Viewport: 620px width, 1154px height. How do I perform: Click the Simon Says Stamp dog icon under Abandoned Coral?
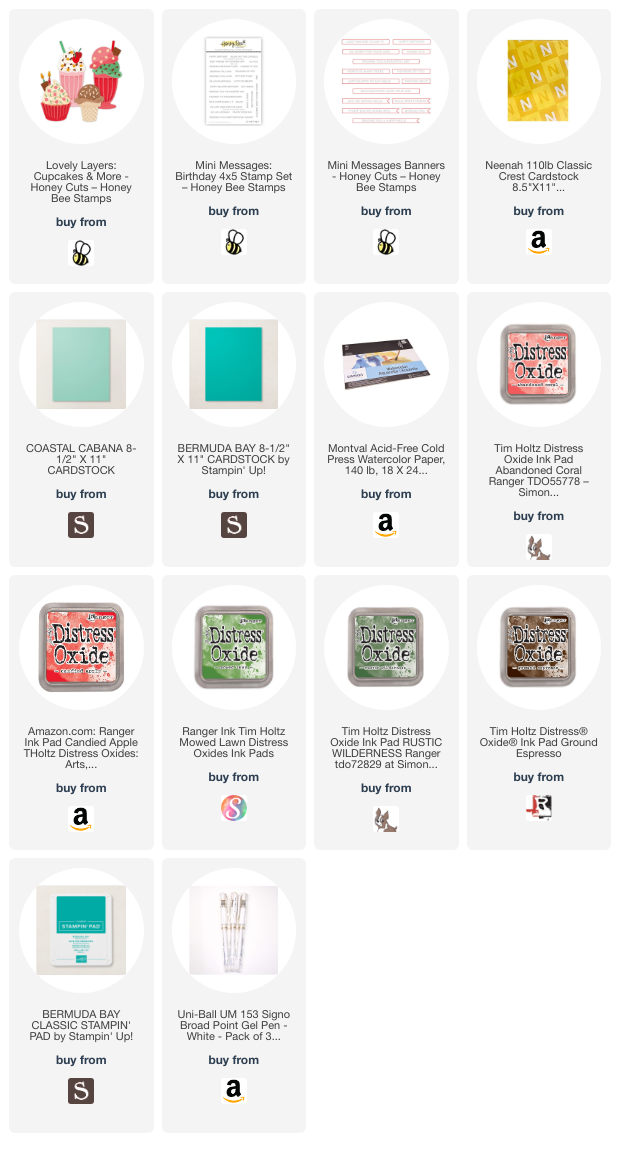[538, 547]
